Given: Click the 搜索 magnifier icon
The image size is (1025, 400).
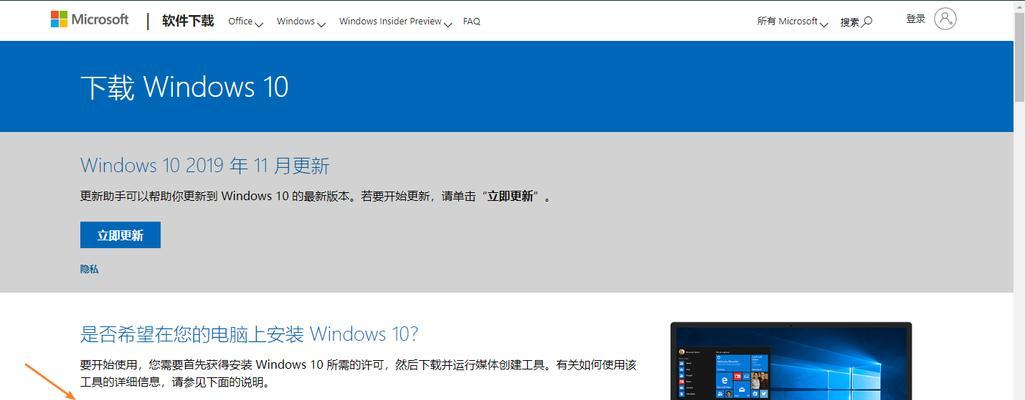Looking at the screenshot, I should [x=867, y=22].
